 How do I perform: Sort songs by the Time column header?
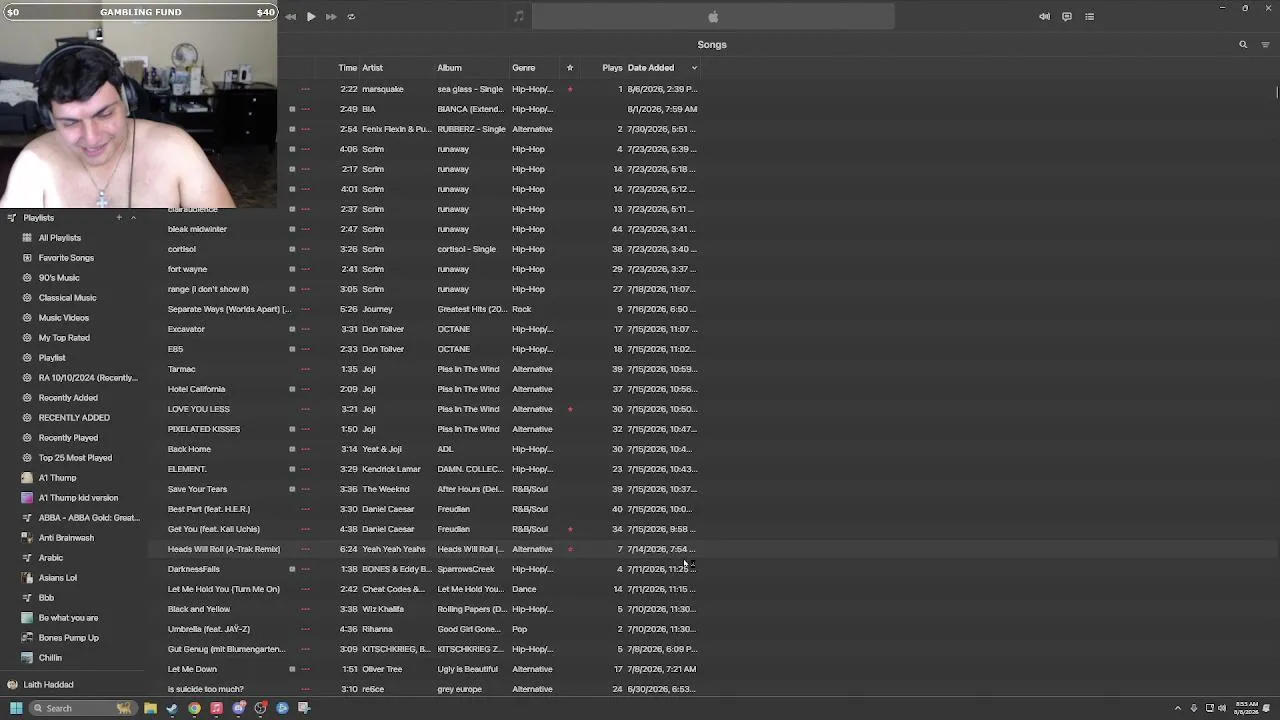[347, 68]
